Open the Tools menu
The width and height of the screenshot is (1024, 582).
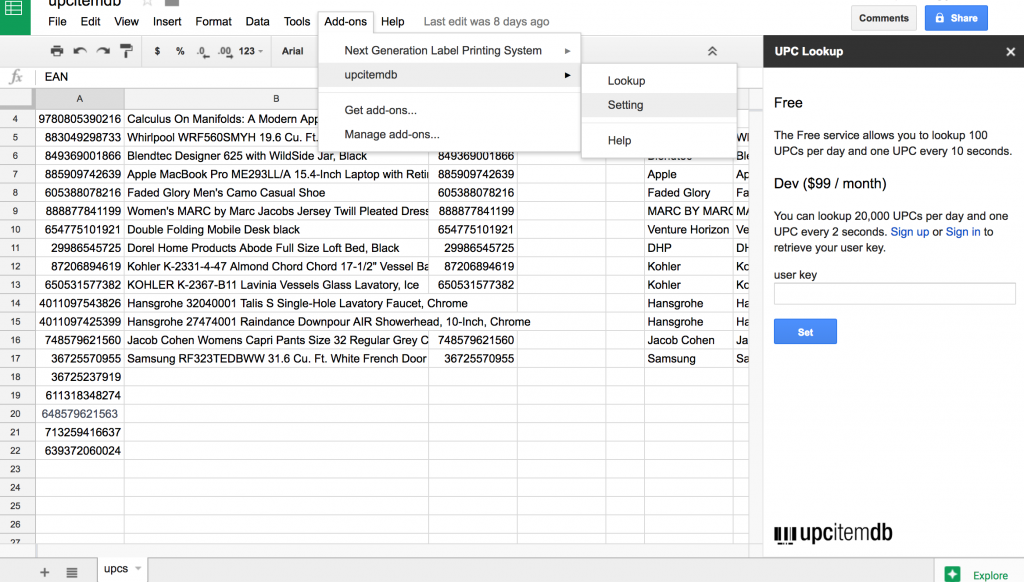click(296, 22)
